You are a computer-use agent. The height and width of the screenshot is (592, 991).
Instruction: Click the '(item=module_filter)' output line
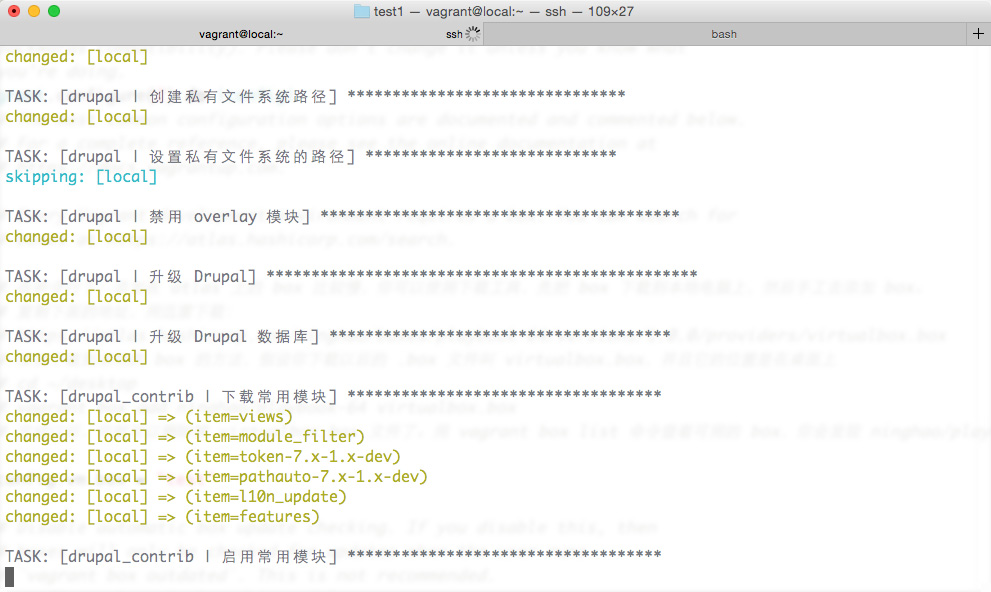(x=185, y=437)
